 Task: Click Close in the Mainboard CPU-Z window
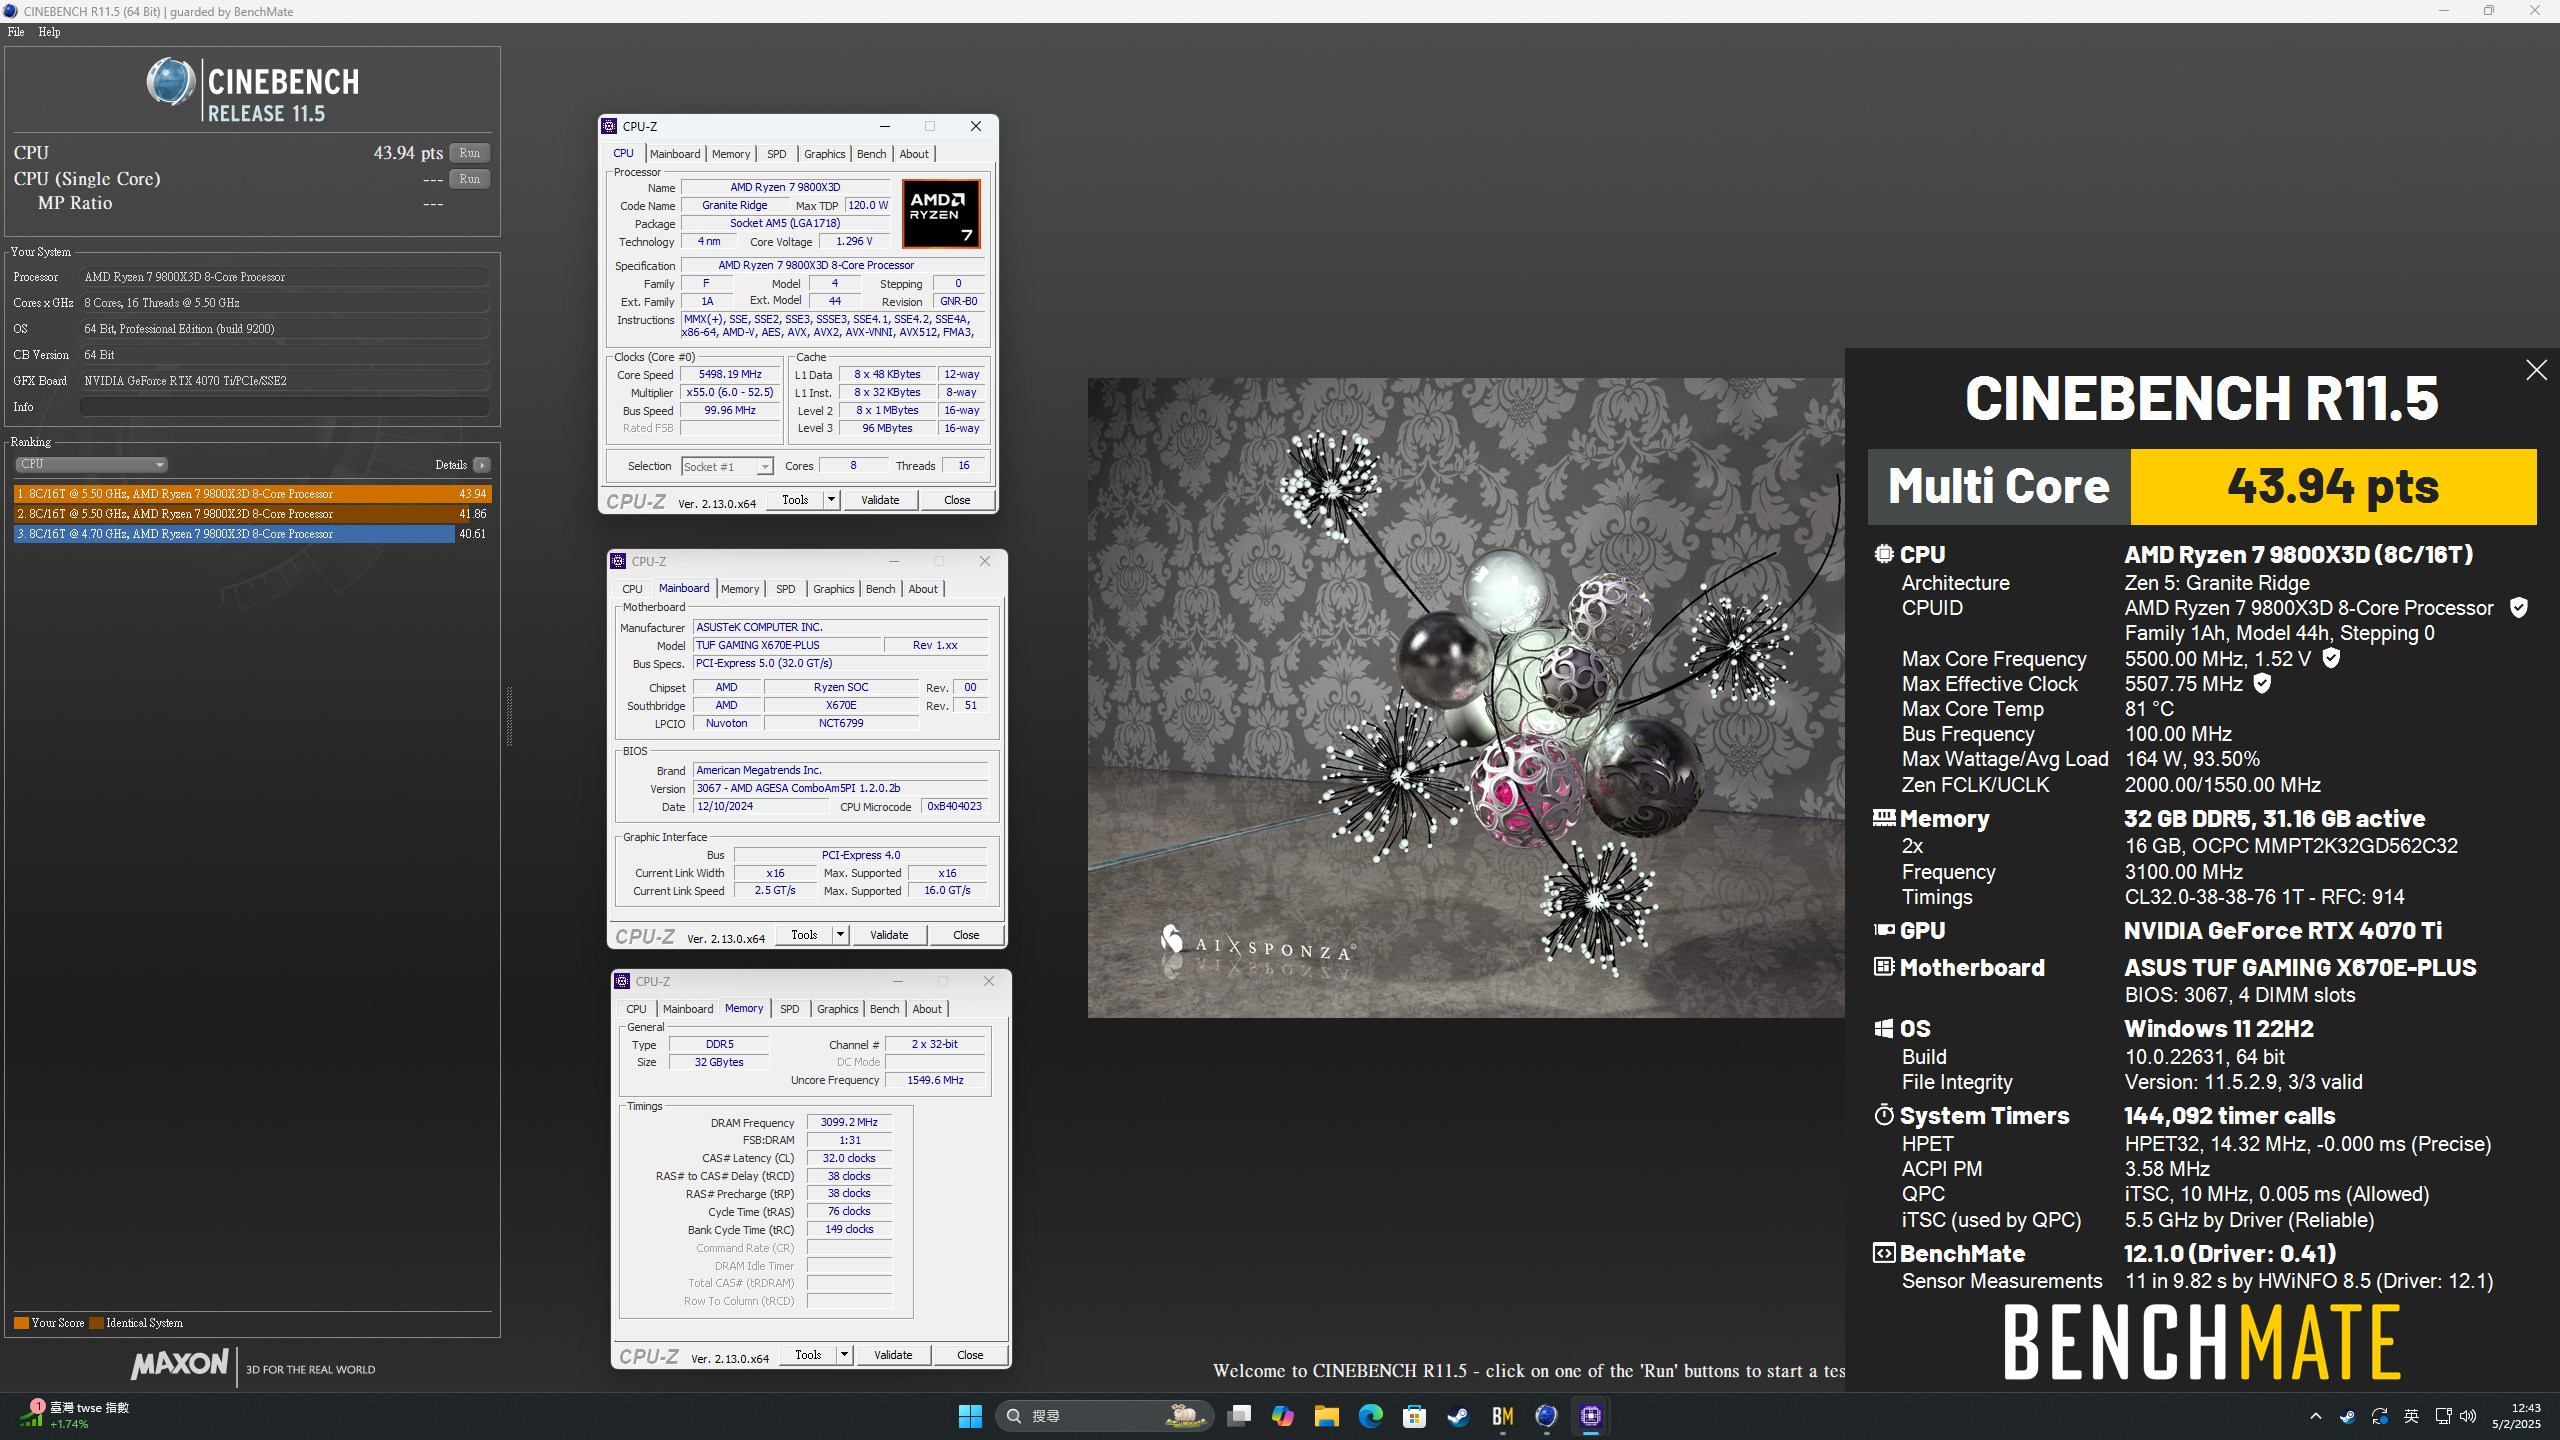[x=966, y=935]
